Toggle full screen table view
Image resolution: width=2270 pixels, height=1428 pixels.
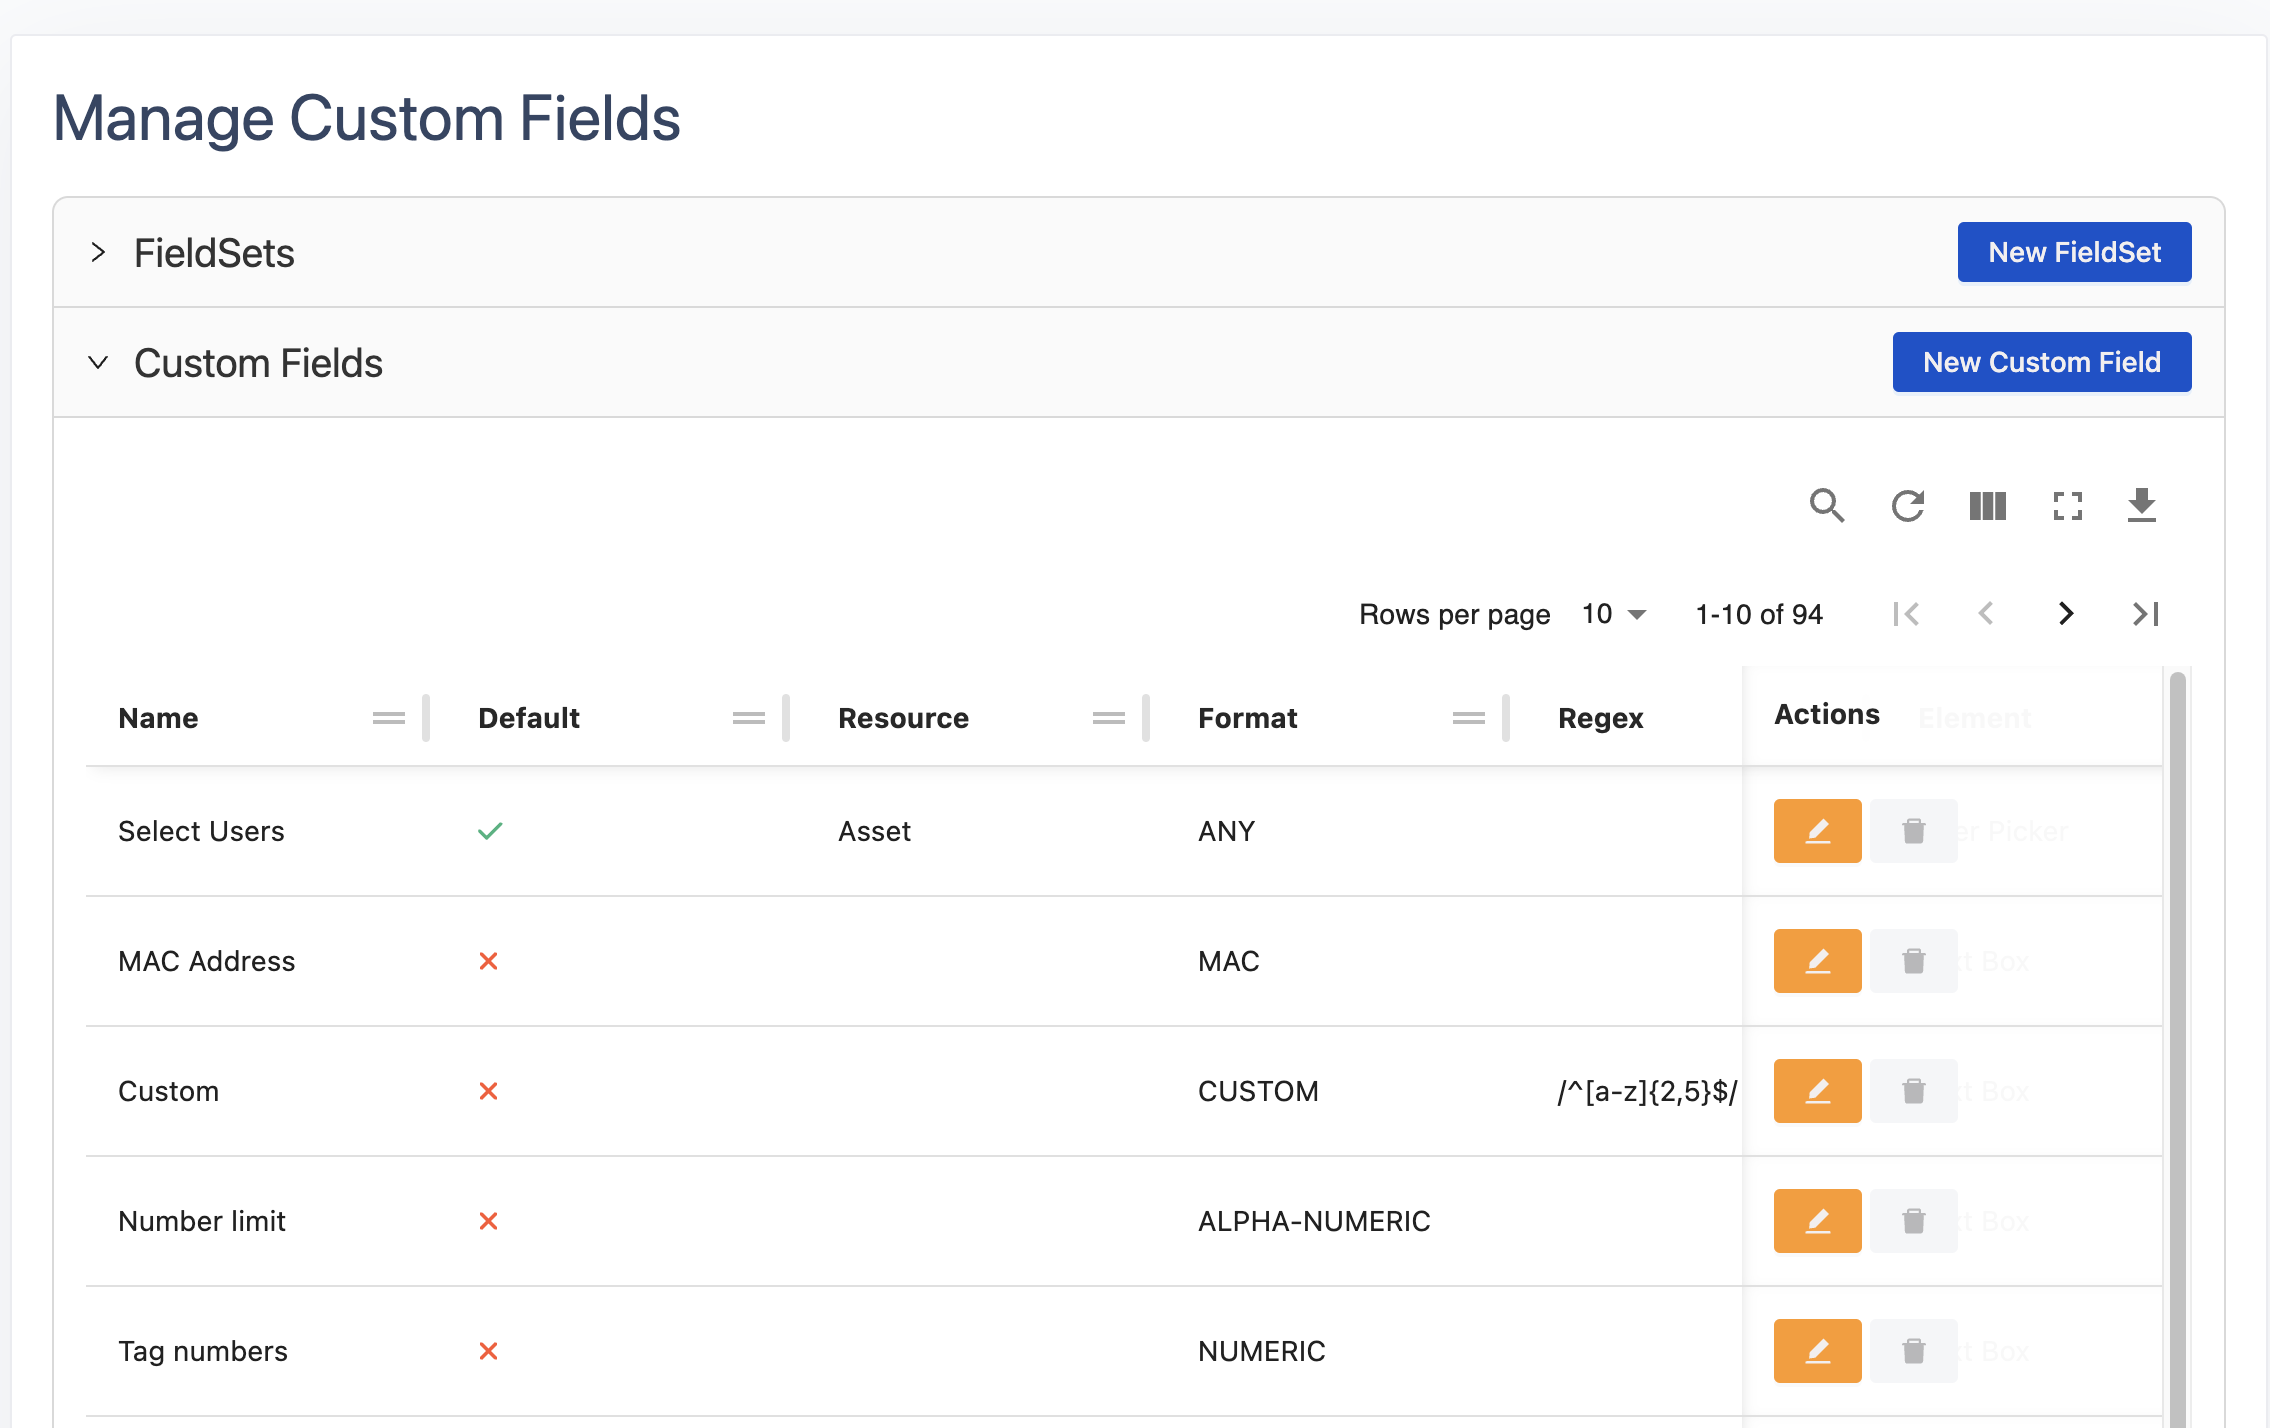[x=2067, y=506]
